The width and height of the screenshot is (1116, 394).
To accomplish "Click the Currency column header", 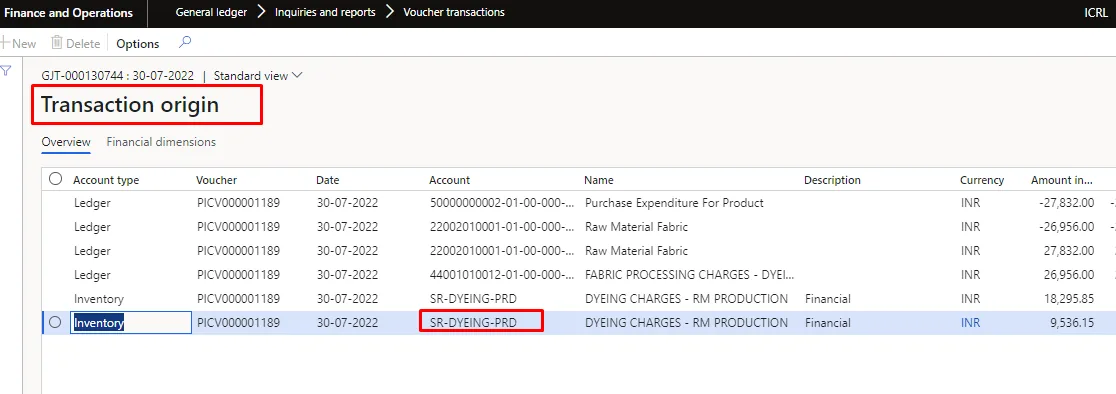I will (981, 180).
